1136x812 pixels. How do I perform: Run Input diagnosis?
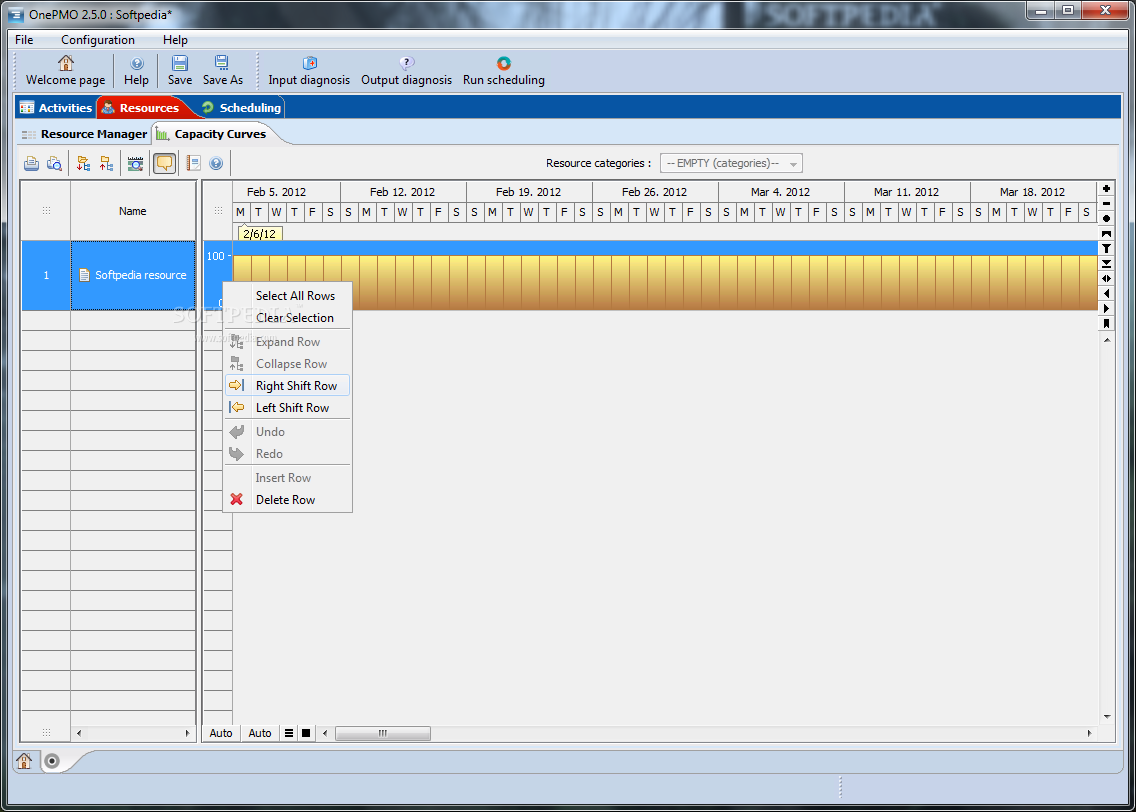click(309, 70)
